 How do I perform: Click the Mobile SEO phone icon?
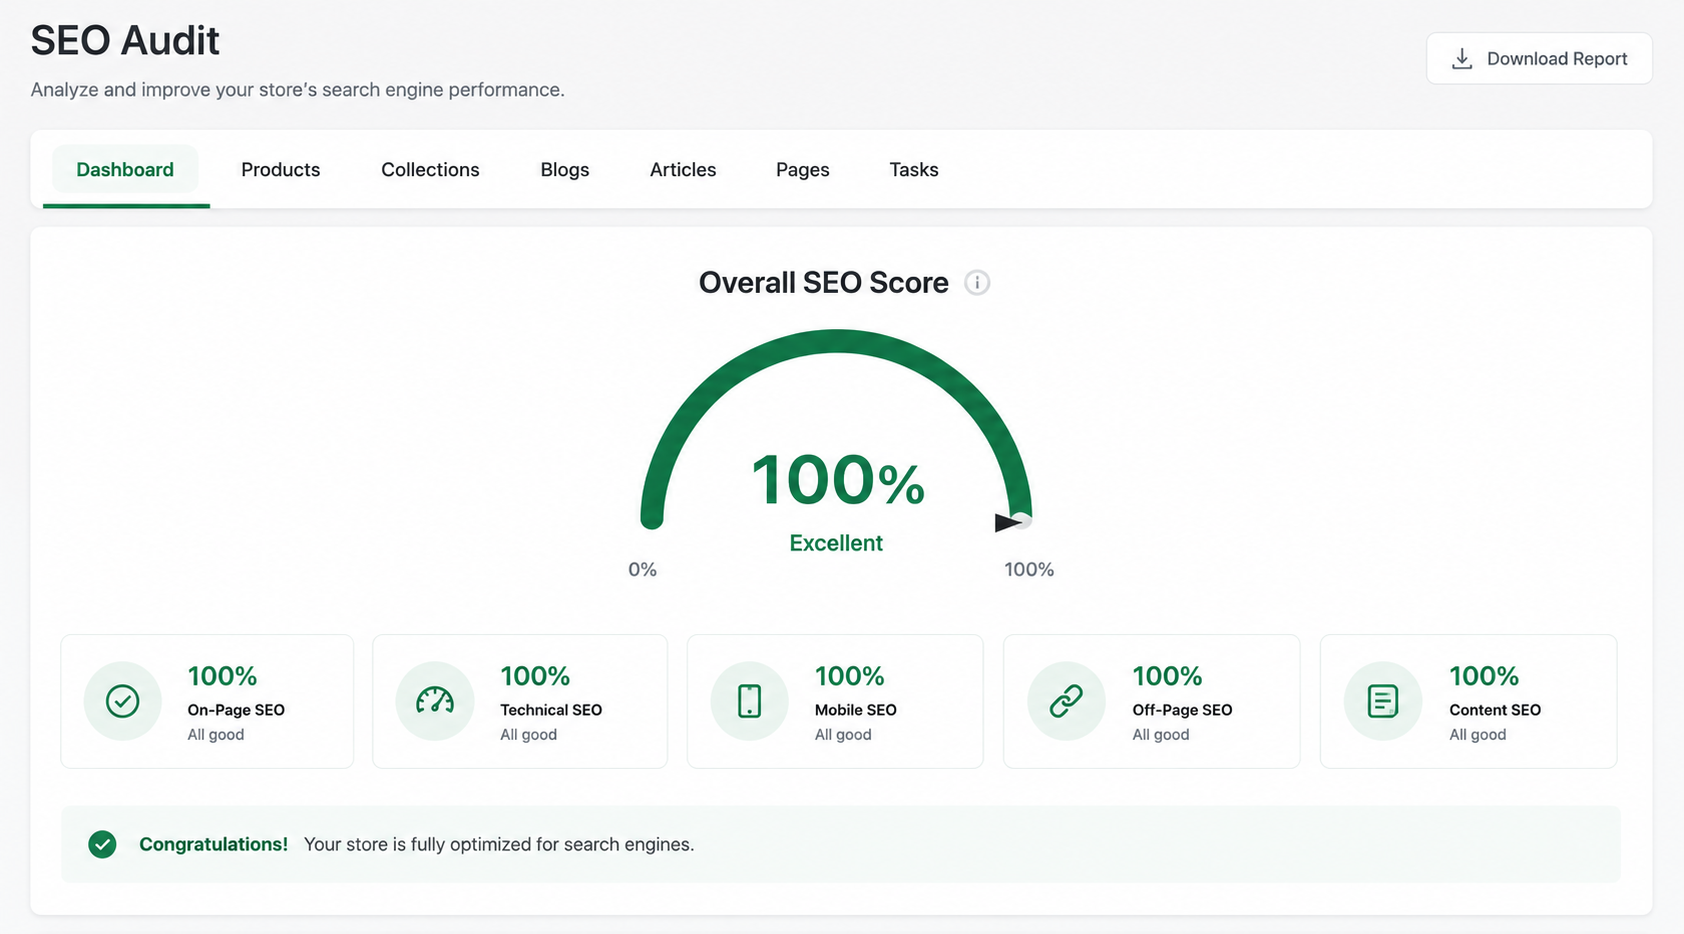749,701
